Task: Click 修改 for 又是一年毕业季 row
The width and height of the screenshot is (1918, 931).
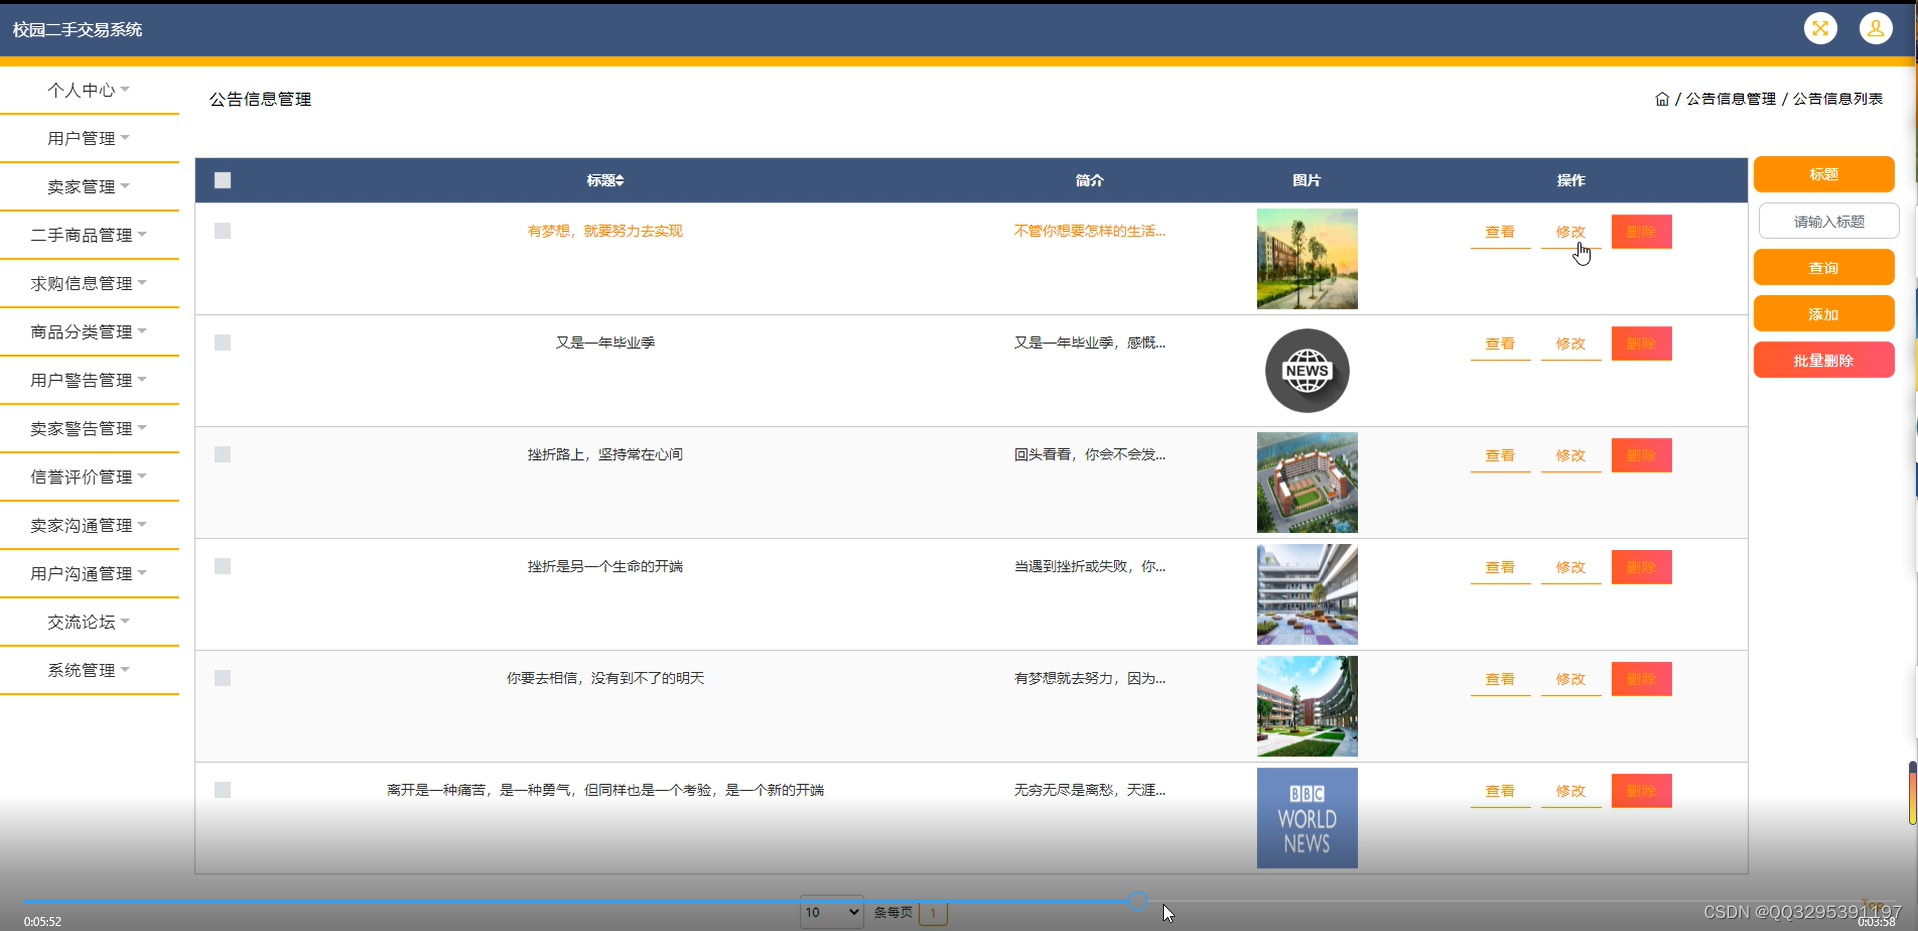Action: (1571, 344)
